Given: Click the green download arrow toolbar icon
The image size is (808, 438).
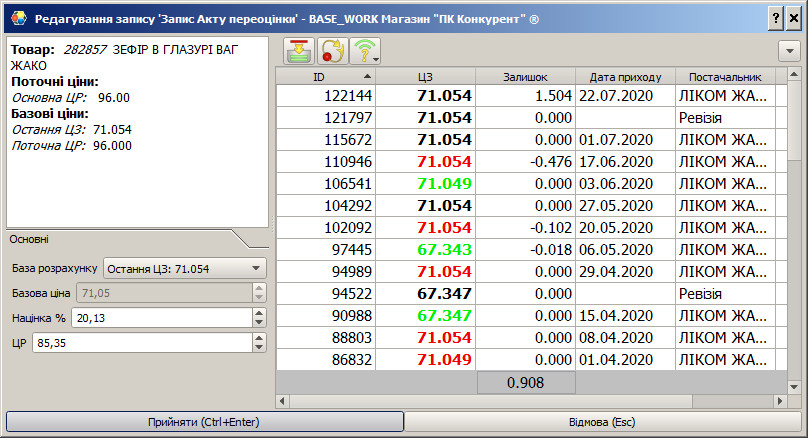Looking at the screenshot, I should [299, 51].
